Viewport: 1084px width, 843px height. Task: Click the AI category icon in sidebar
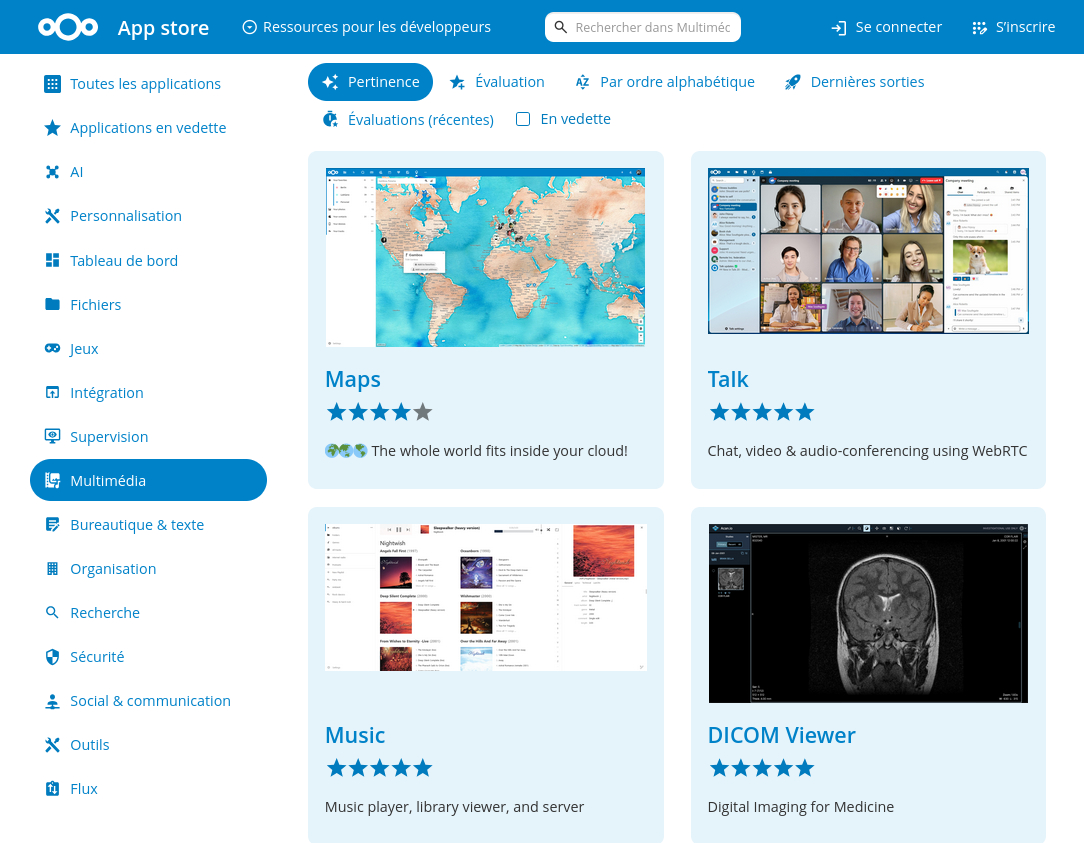tap(53, 172)
